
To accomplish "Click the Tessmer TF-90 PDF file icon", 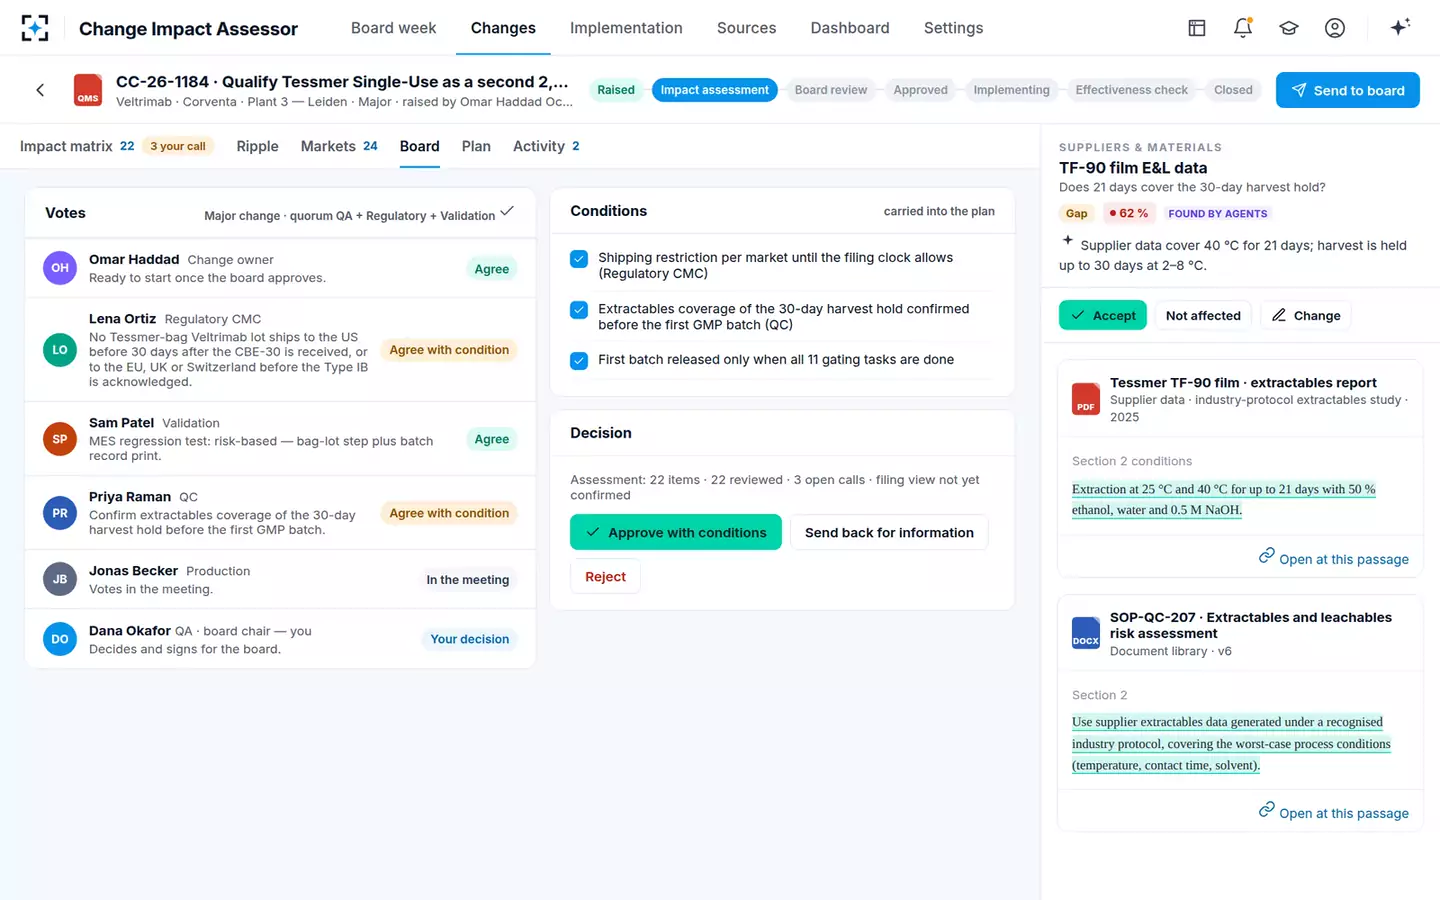I will point(1086,399).
